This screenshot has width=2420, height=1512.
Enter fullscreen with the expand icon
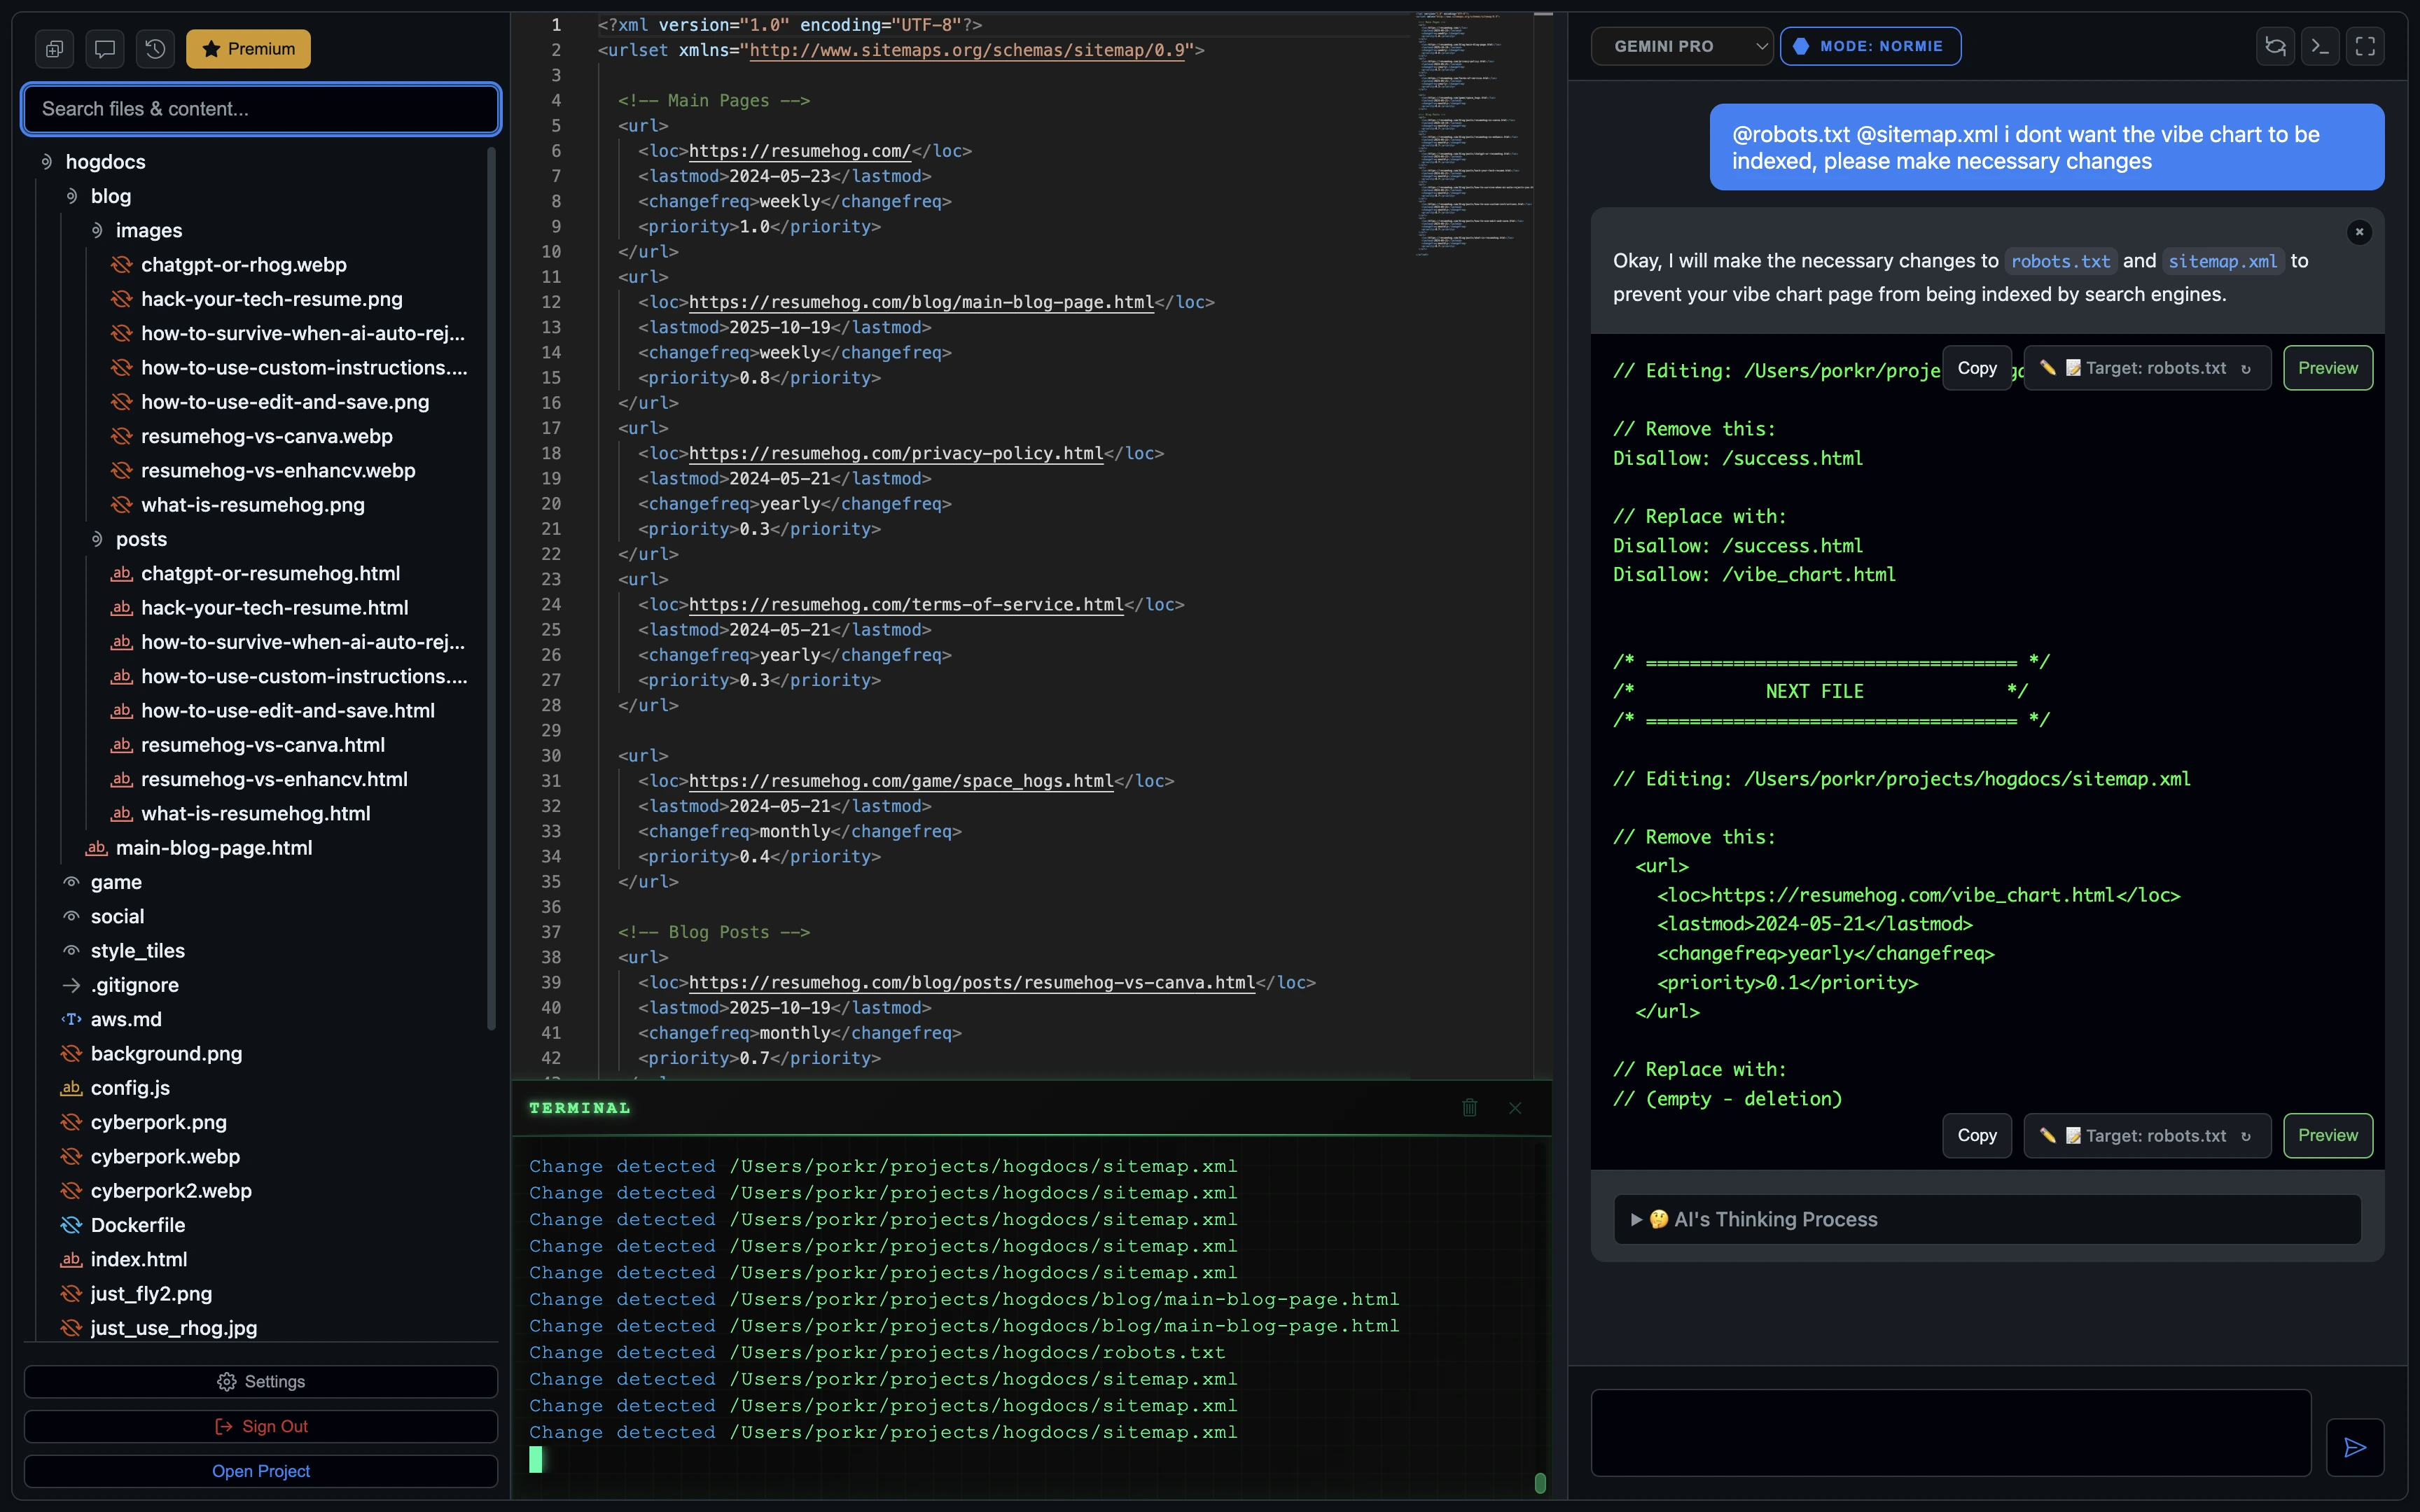coord(2365,46)
